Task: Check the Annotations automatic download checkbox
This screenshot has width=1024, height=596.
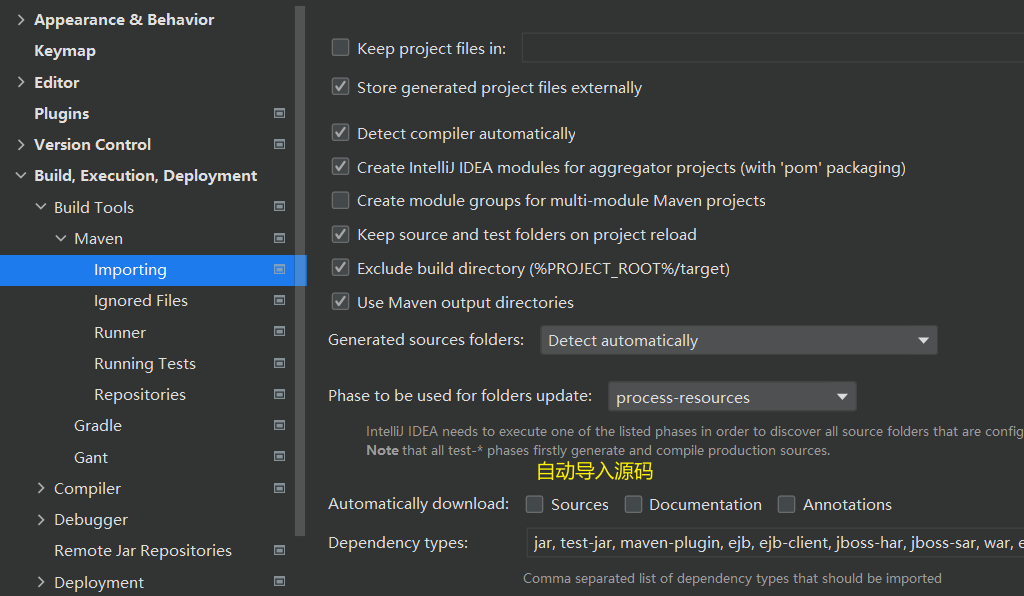Action: [786, 504]
